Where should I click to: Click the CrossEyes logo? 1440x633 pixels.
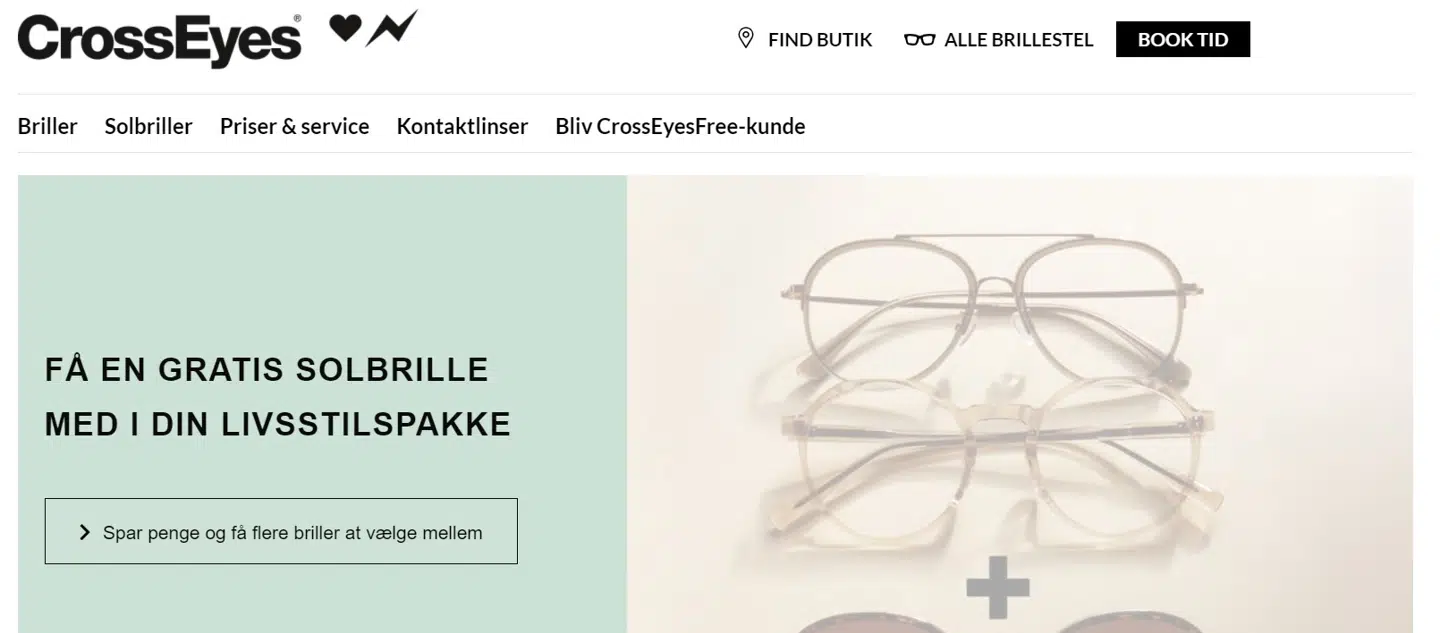click(x=160, y=37)
